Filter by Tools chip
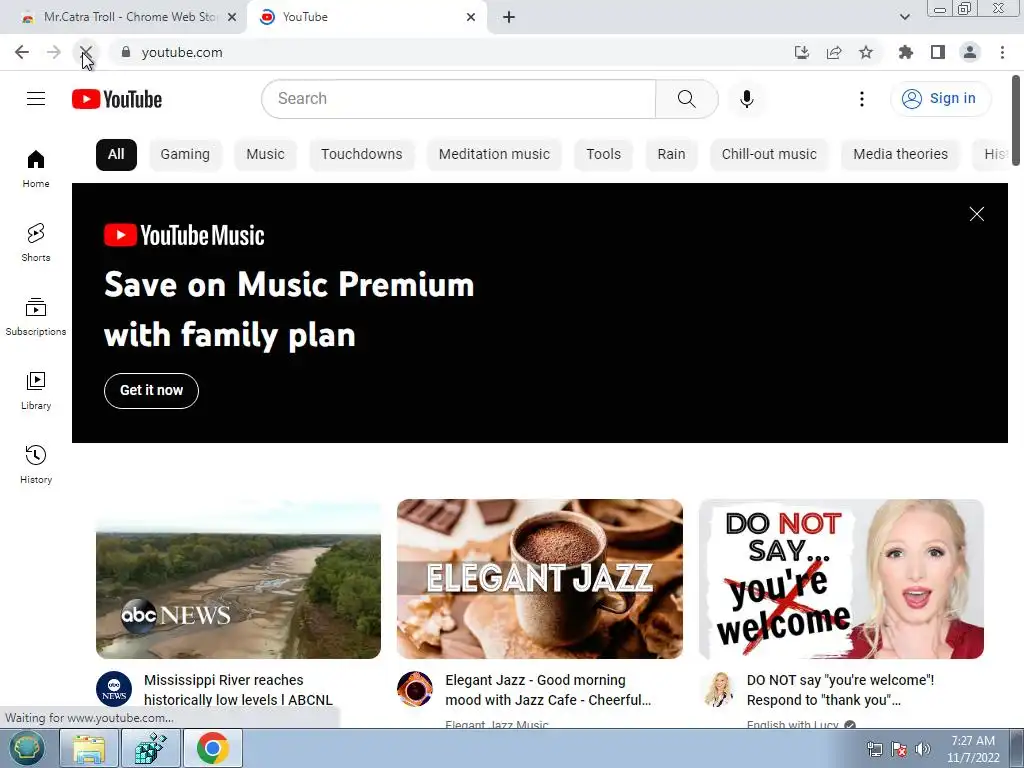The image size is (1024, 768). [603, 155]
